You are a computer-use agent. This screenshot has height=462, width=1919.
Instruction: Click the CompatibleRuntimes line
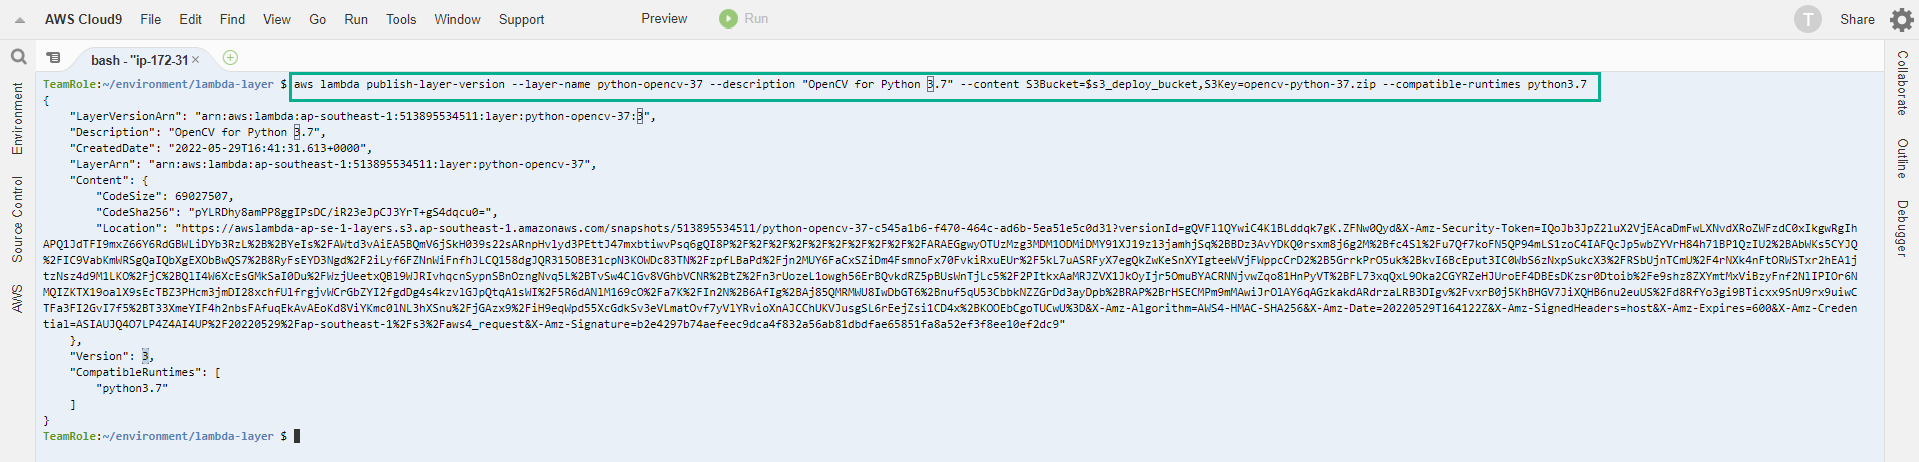145,372
